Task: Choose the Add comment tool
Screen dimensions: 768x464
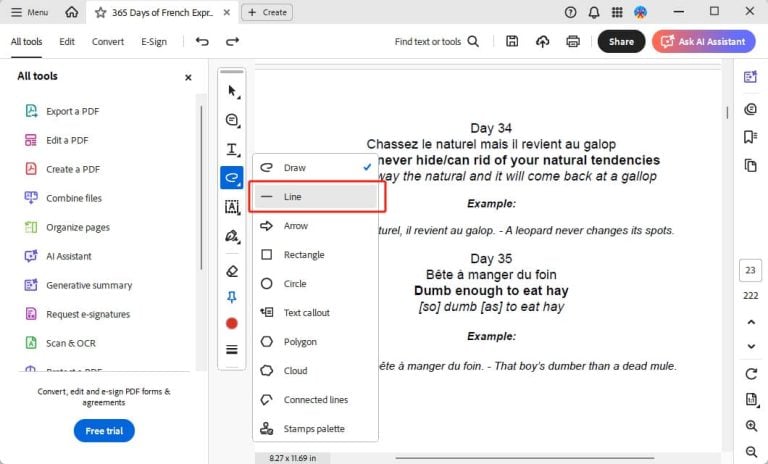Action: pos(232,120)
